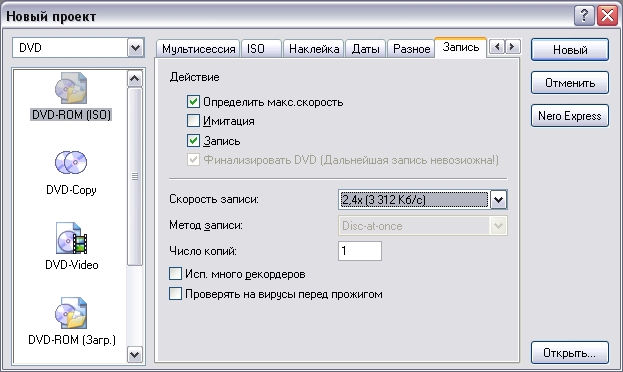
Task: Click the DVD-ROM (ISO) label text
Action: point(71,115)
